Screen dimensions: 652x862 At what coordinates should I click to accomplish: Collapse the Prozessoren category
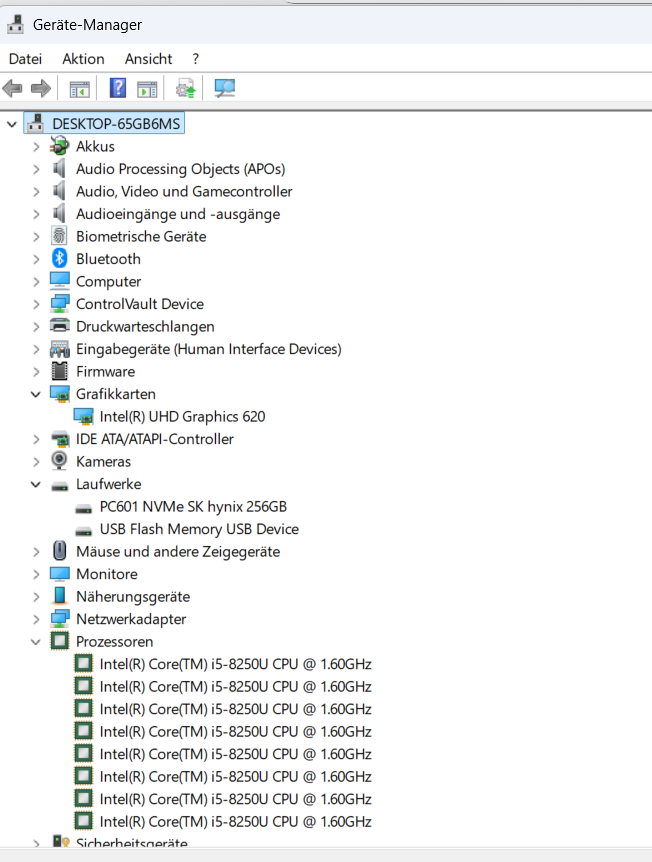[x=36, y=642]
